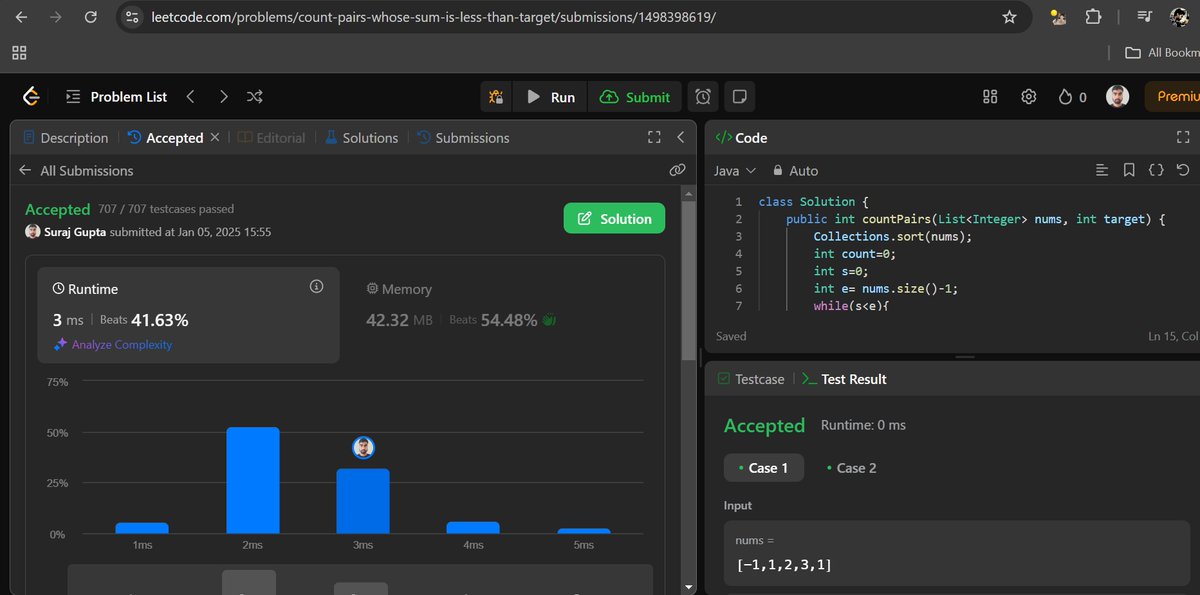Screen dimensions: 1200x595
Task: Pick a random problem with shuffle icon
Action: coord(255,97)
